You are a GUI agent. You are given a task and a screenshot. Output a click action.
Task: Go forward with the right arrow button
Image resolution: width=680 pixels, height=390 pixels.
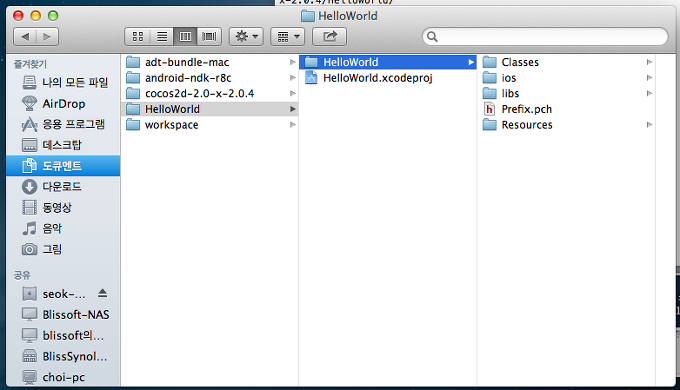47,37
